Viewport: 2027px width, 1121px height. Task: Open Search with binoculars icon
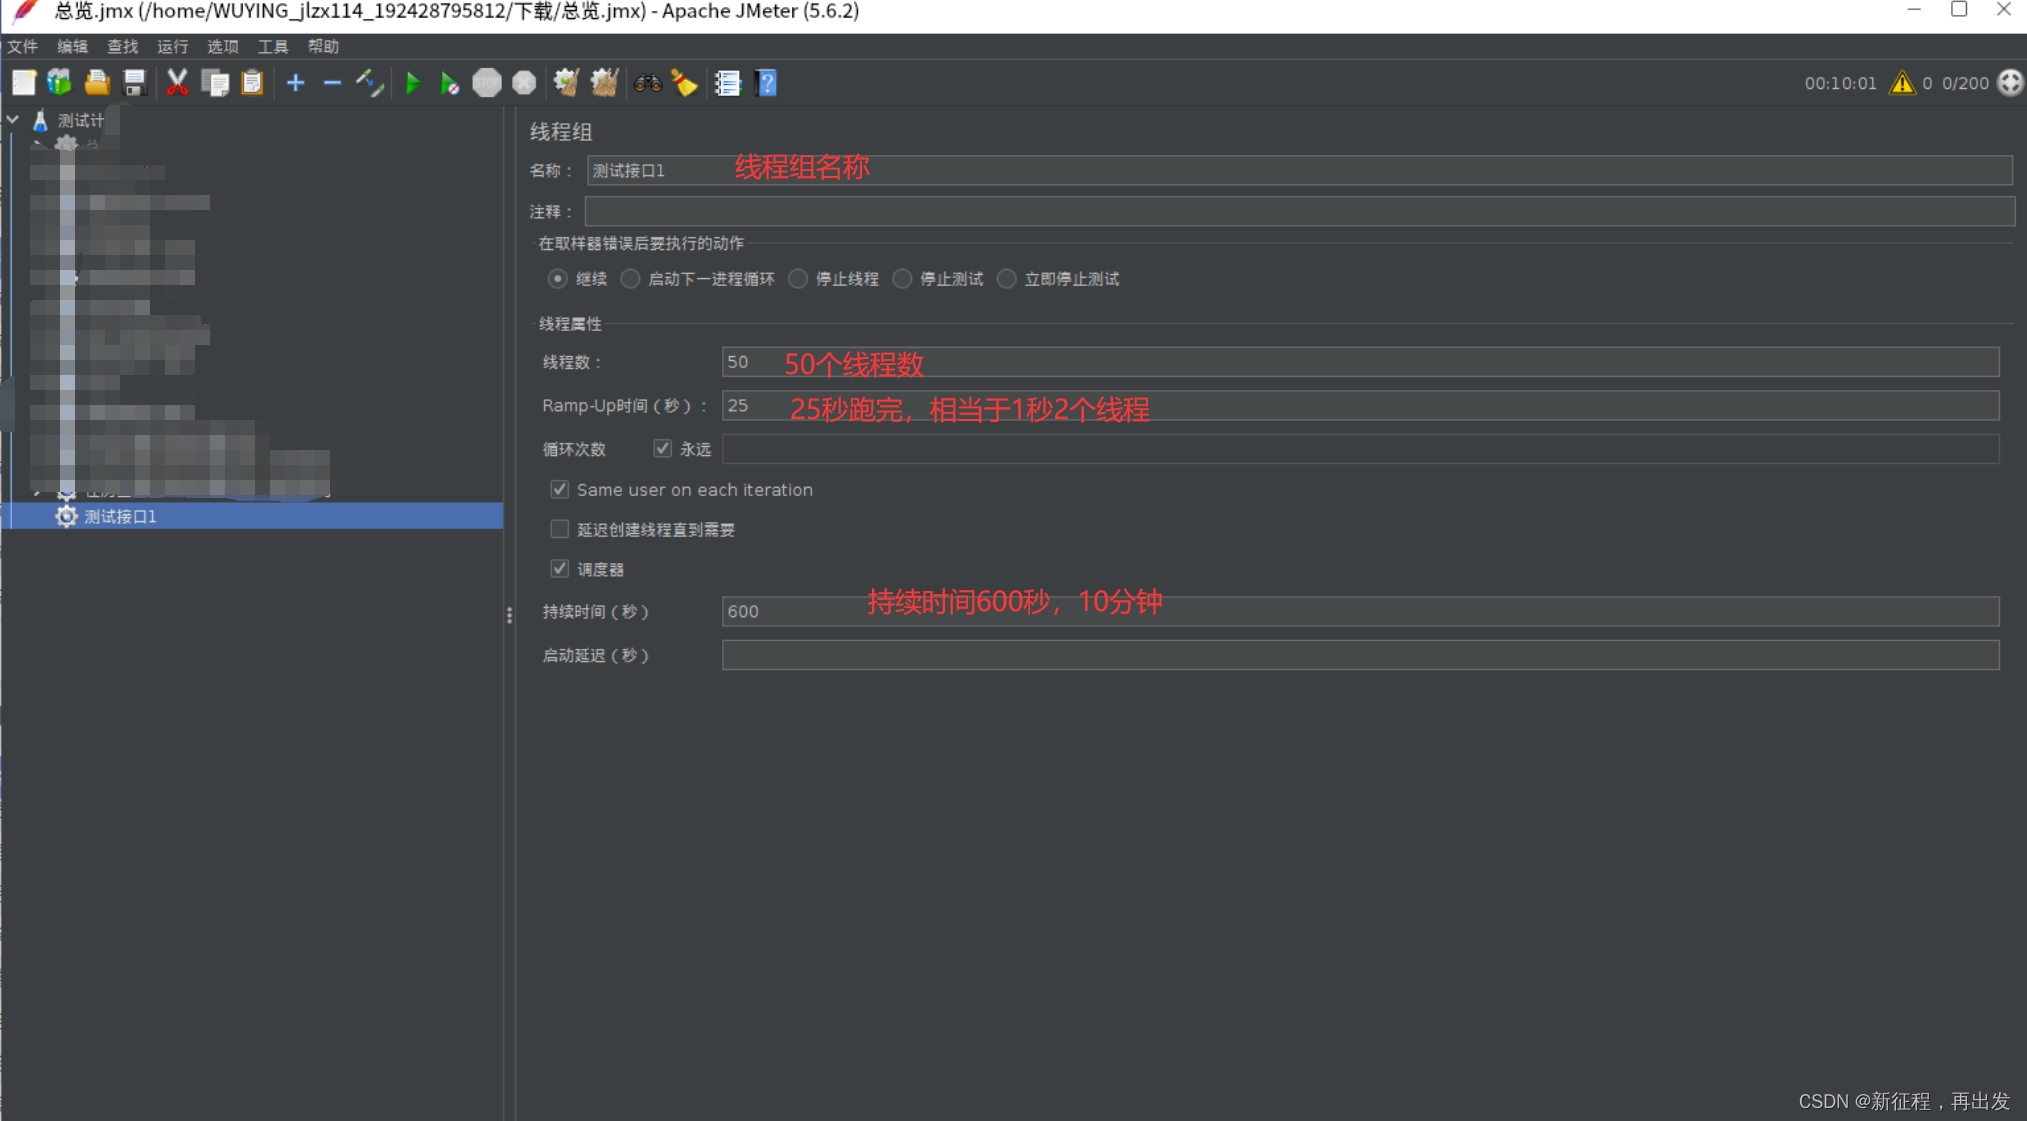tap(647, 83)
